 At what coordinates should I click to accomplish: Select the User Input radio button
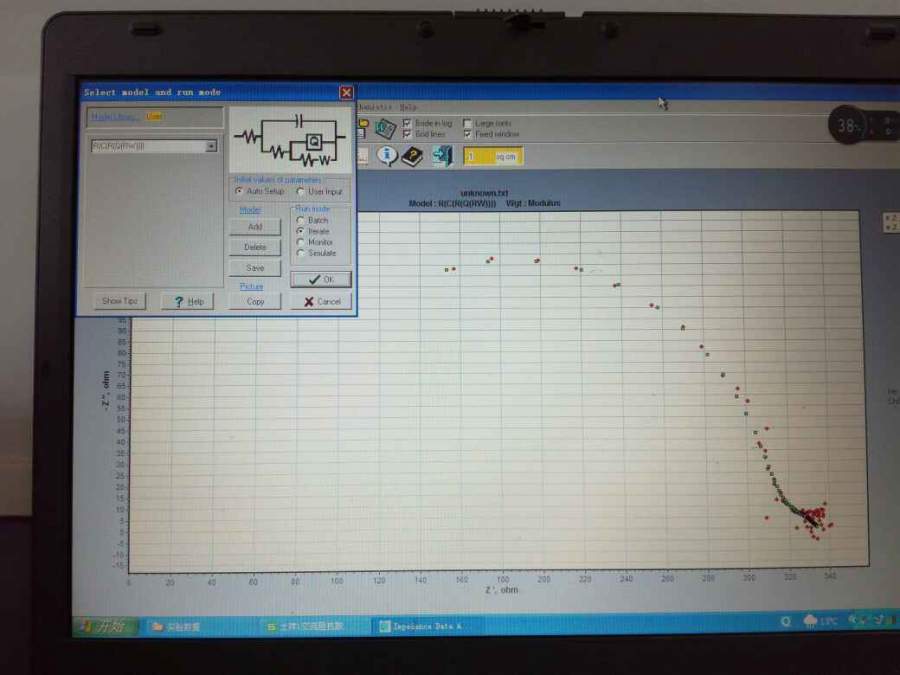(300, 191)
